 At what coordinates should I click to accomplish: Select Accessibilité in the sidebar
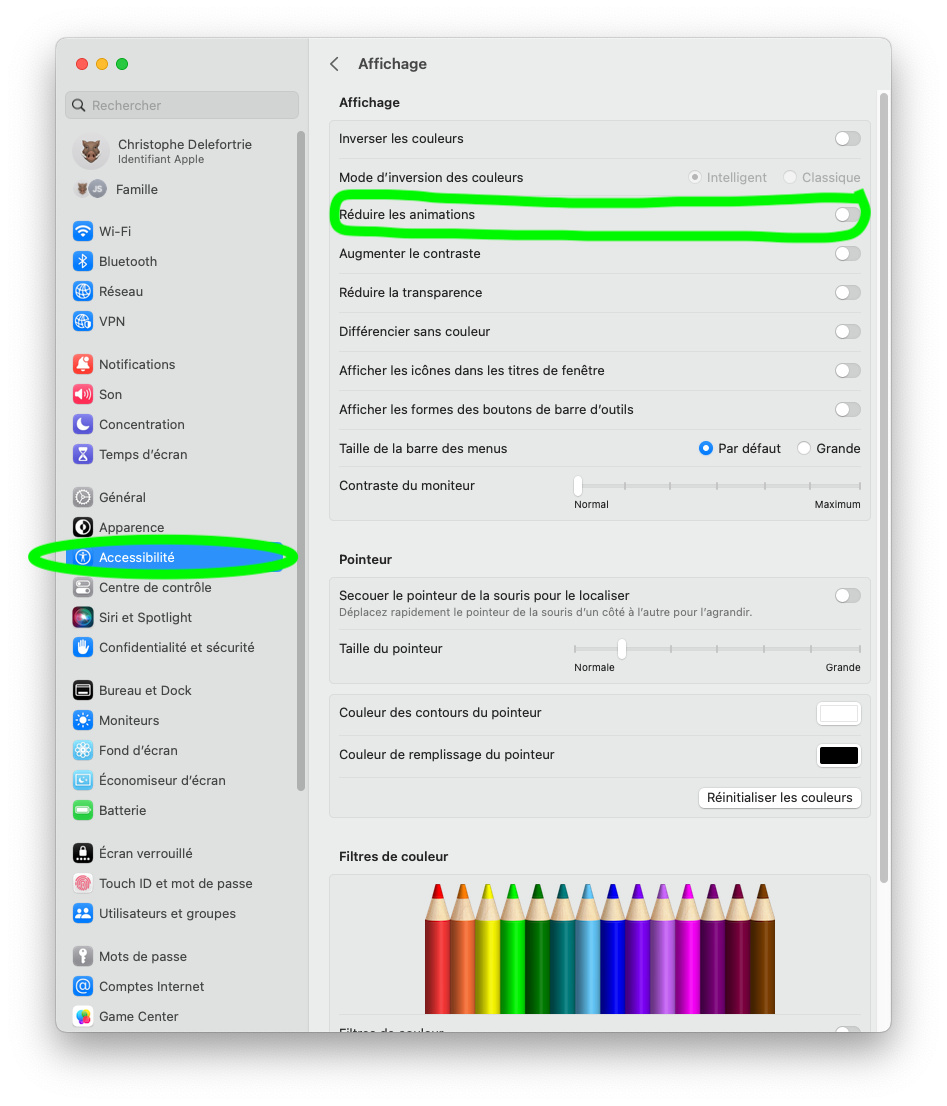pyautogui.click(x=137, y=557)
